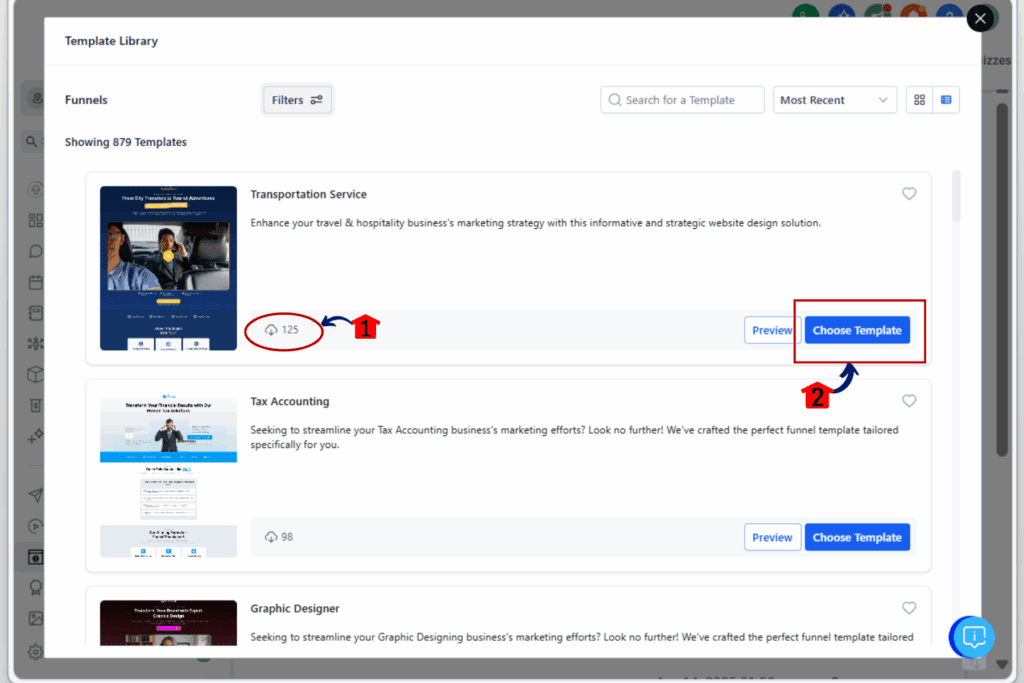Click the 125 downloads cloud icon

271,330
